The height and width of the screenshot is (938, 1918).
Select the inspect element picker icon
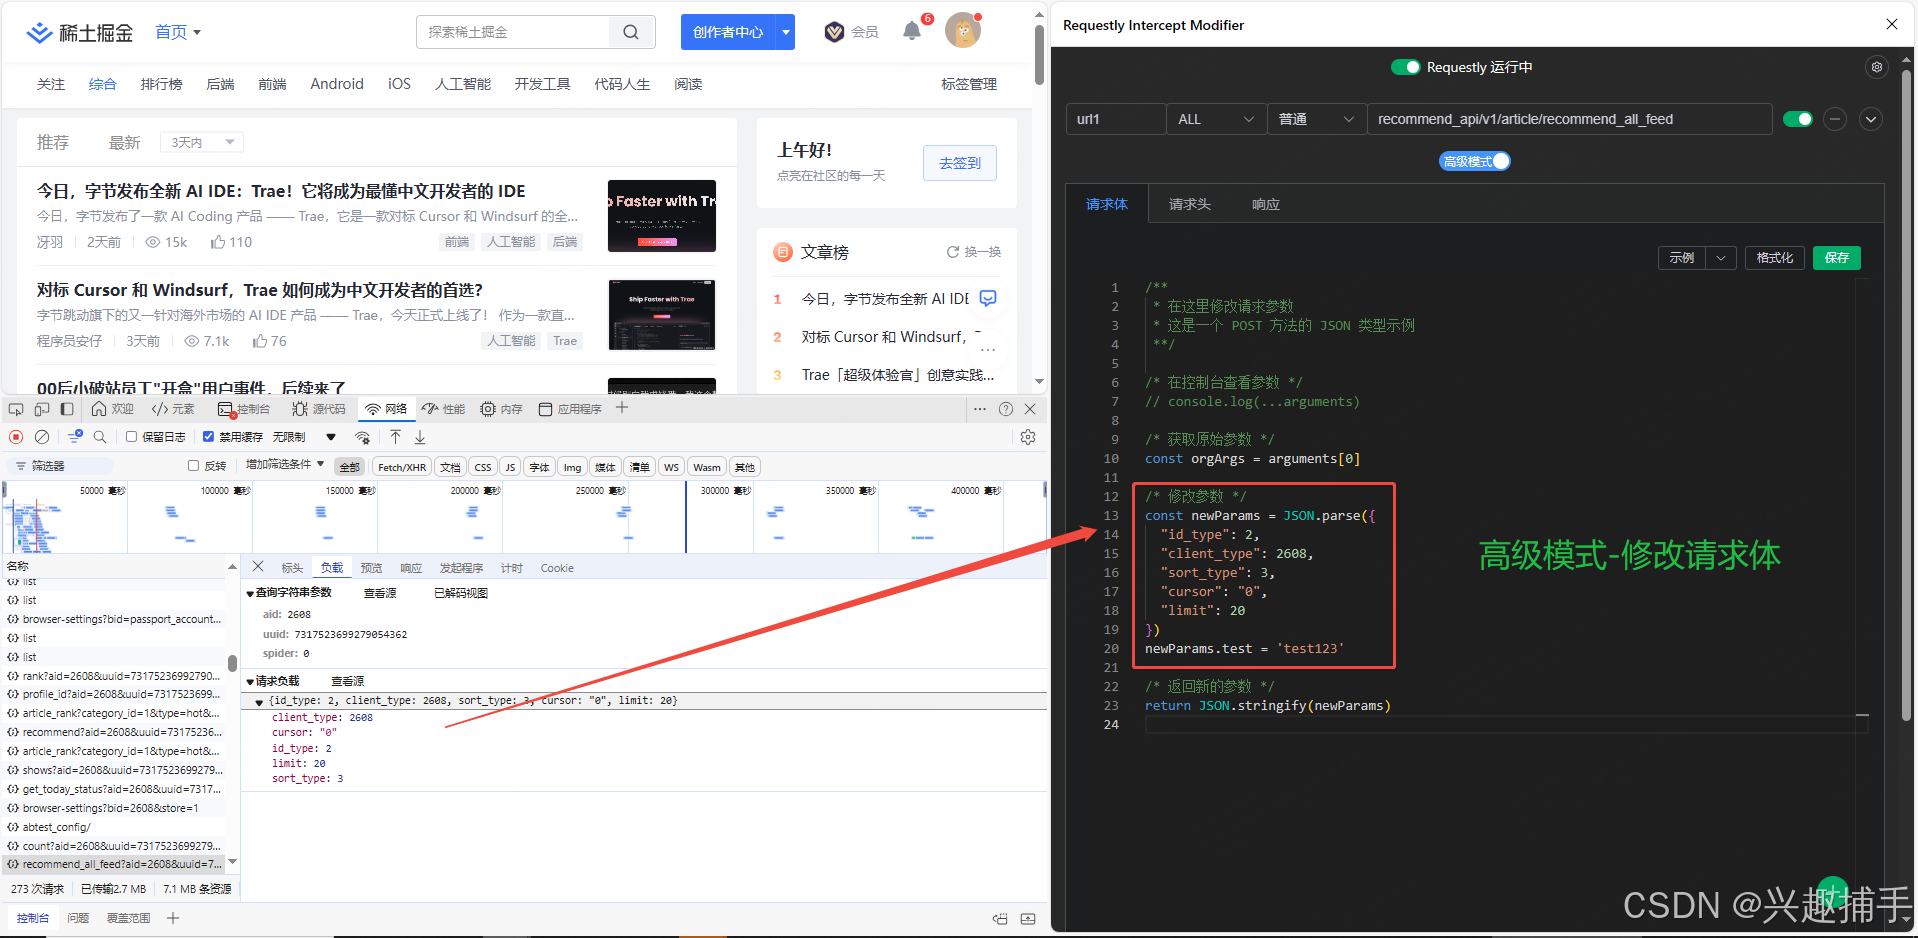click(15, 408)
